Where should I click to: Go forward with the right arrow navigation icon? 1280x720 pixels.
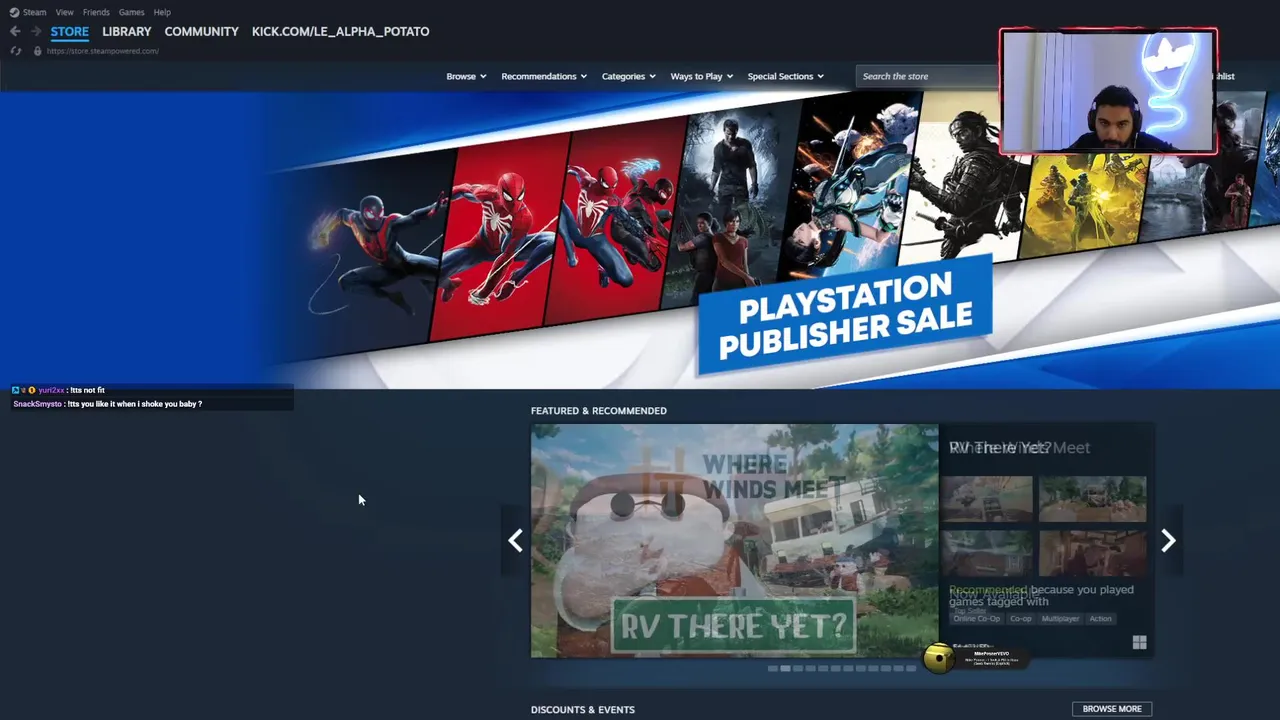pos(36,31)
